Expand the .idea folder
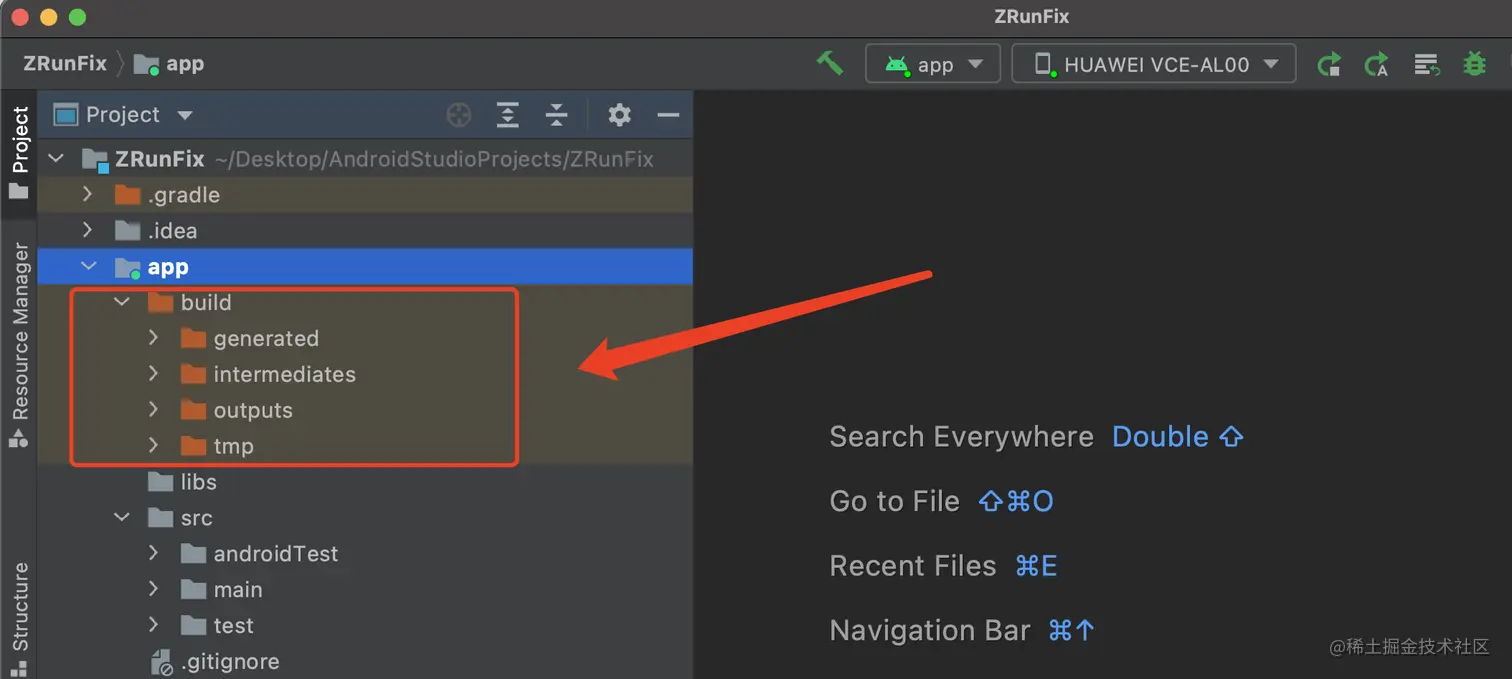Viewport: 1512px width, 679px height. (87, 230)
